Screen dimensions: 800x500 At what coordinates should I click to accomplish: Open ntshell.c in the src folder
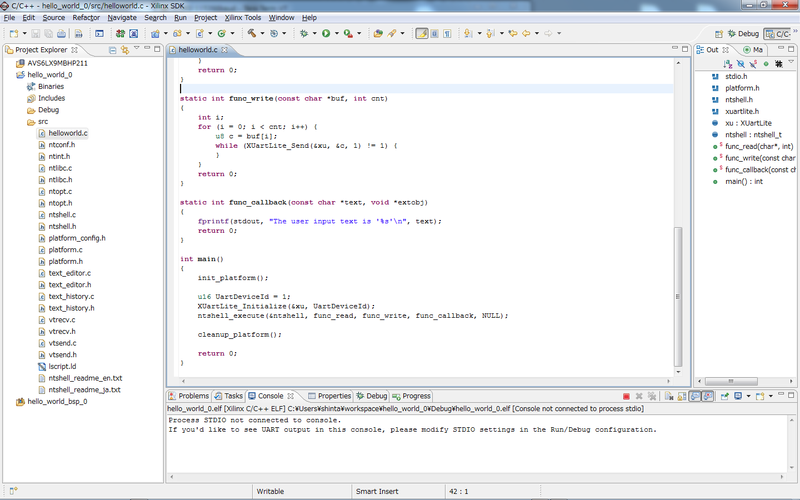pos(62,215)
